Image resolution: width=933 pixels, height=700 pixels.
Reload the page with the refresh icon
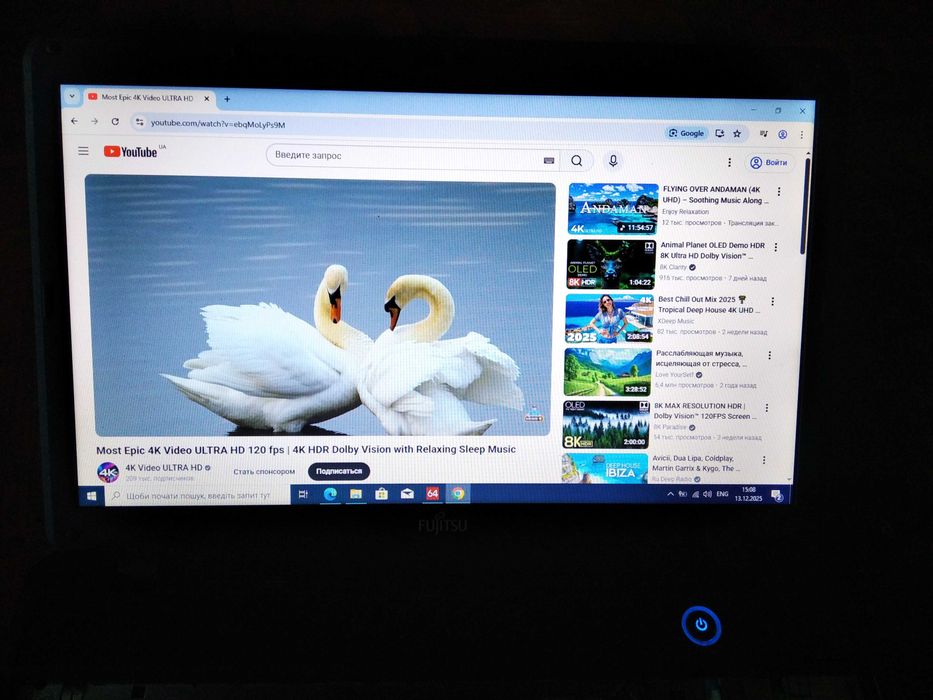tap(115, 121)
